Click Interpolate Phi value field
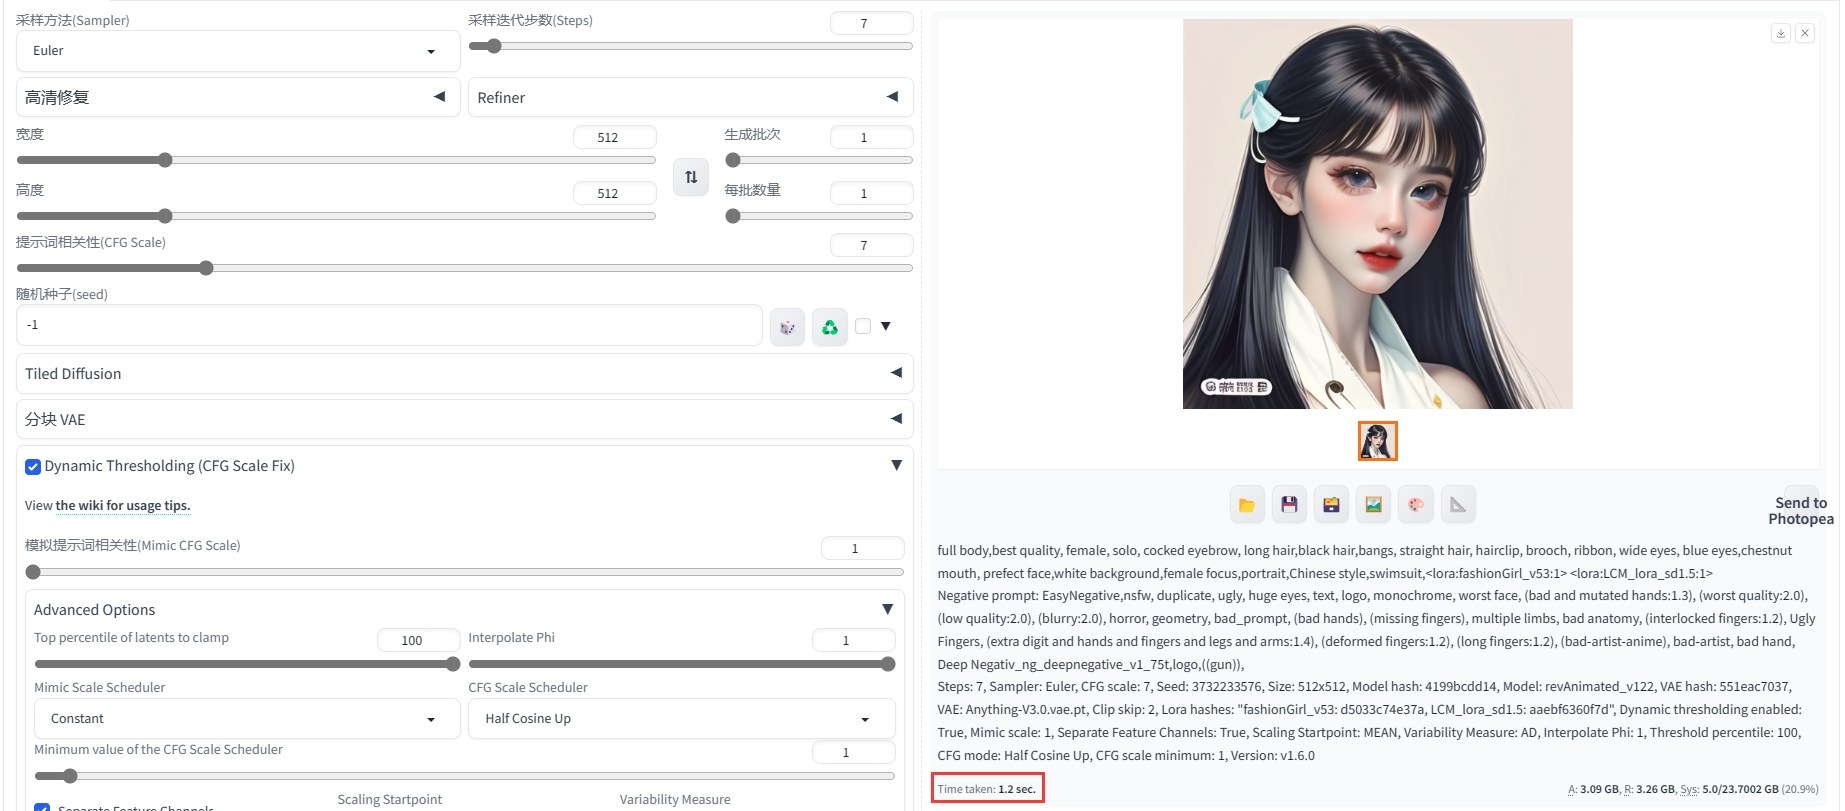 tap(853, 640)
